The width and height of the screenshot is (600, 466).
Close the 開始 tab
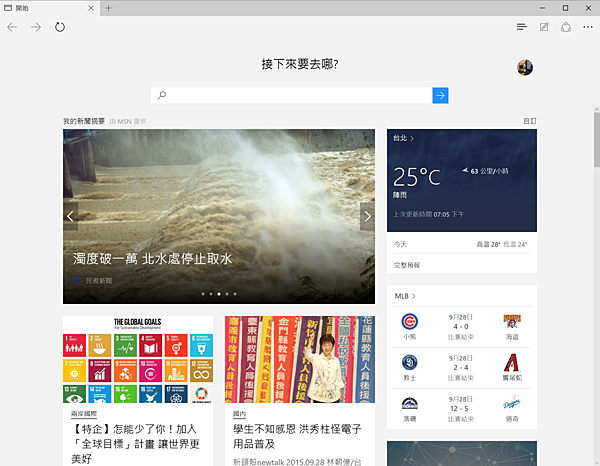[91, 8]
